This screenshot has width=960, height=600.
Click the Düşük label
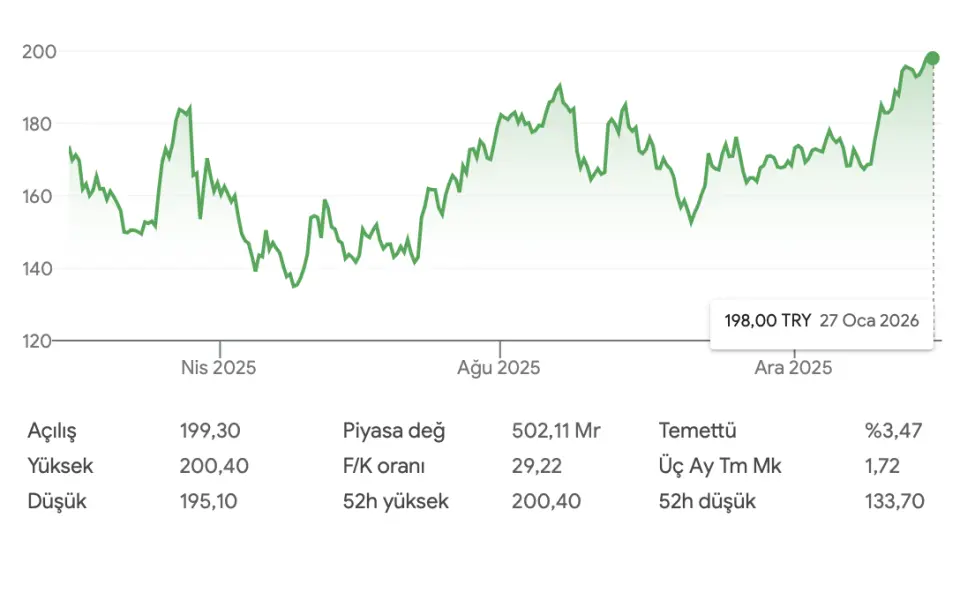point(57,501)
